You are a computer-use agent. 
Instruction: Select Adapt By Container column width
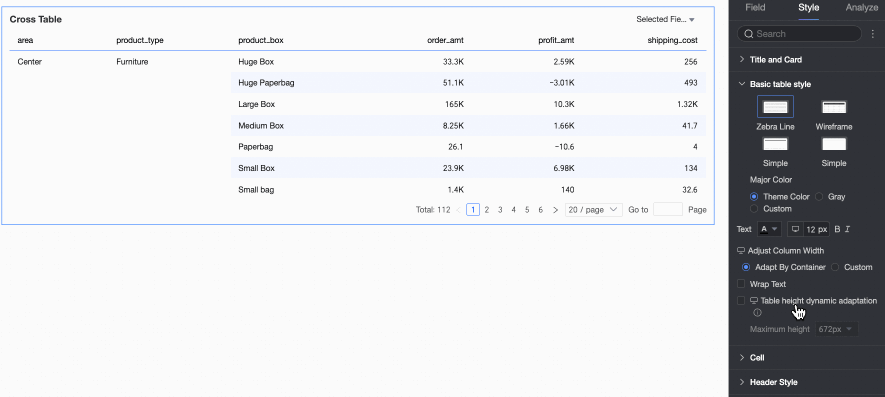[746, 267]
